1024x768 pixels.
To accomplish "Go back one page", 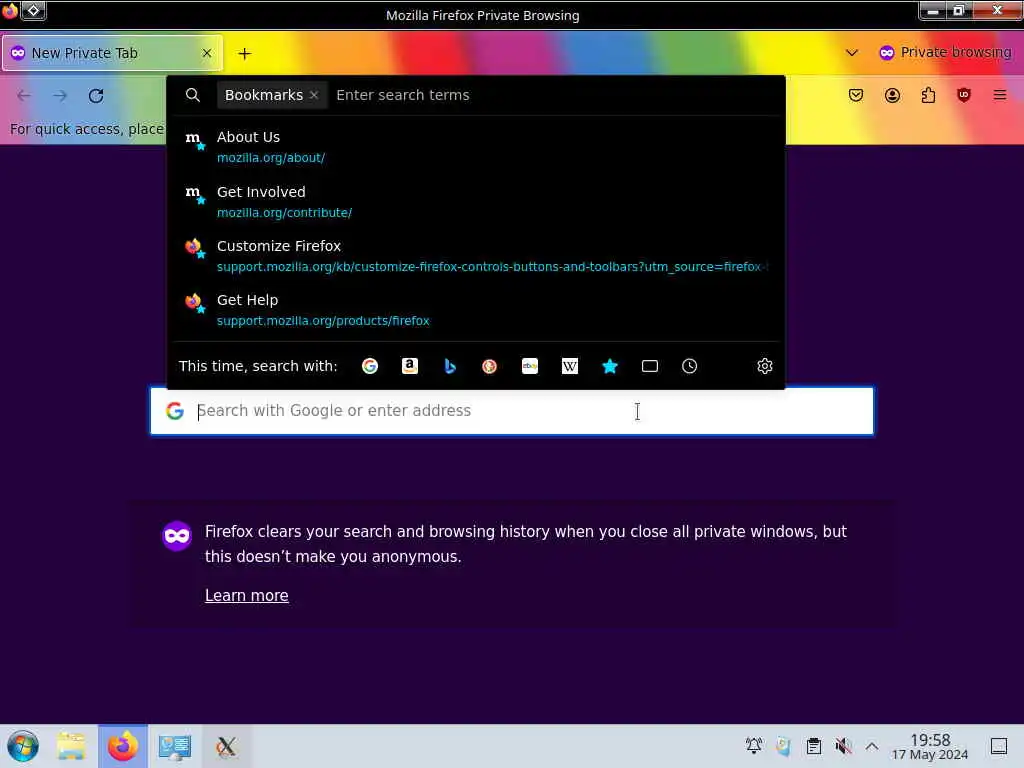I will 24,96.
